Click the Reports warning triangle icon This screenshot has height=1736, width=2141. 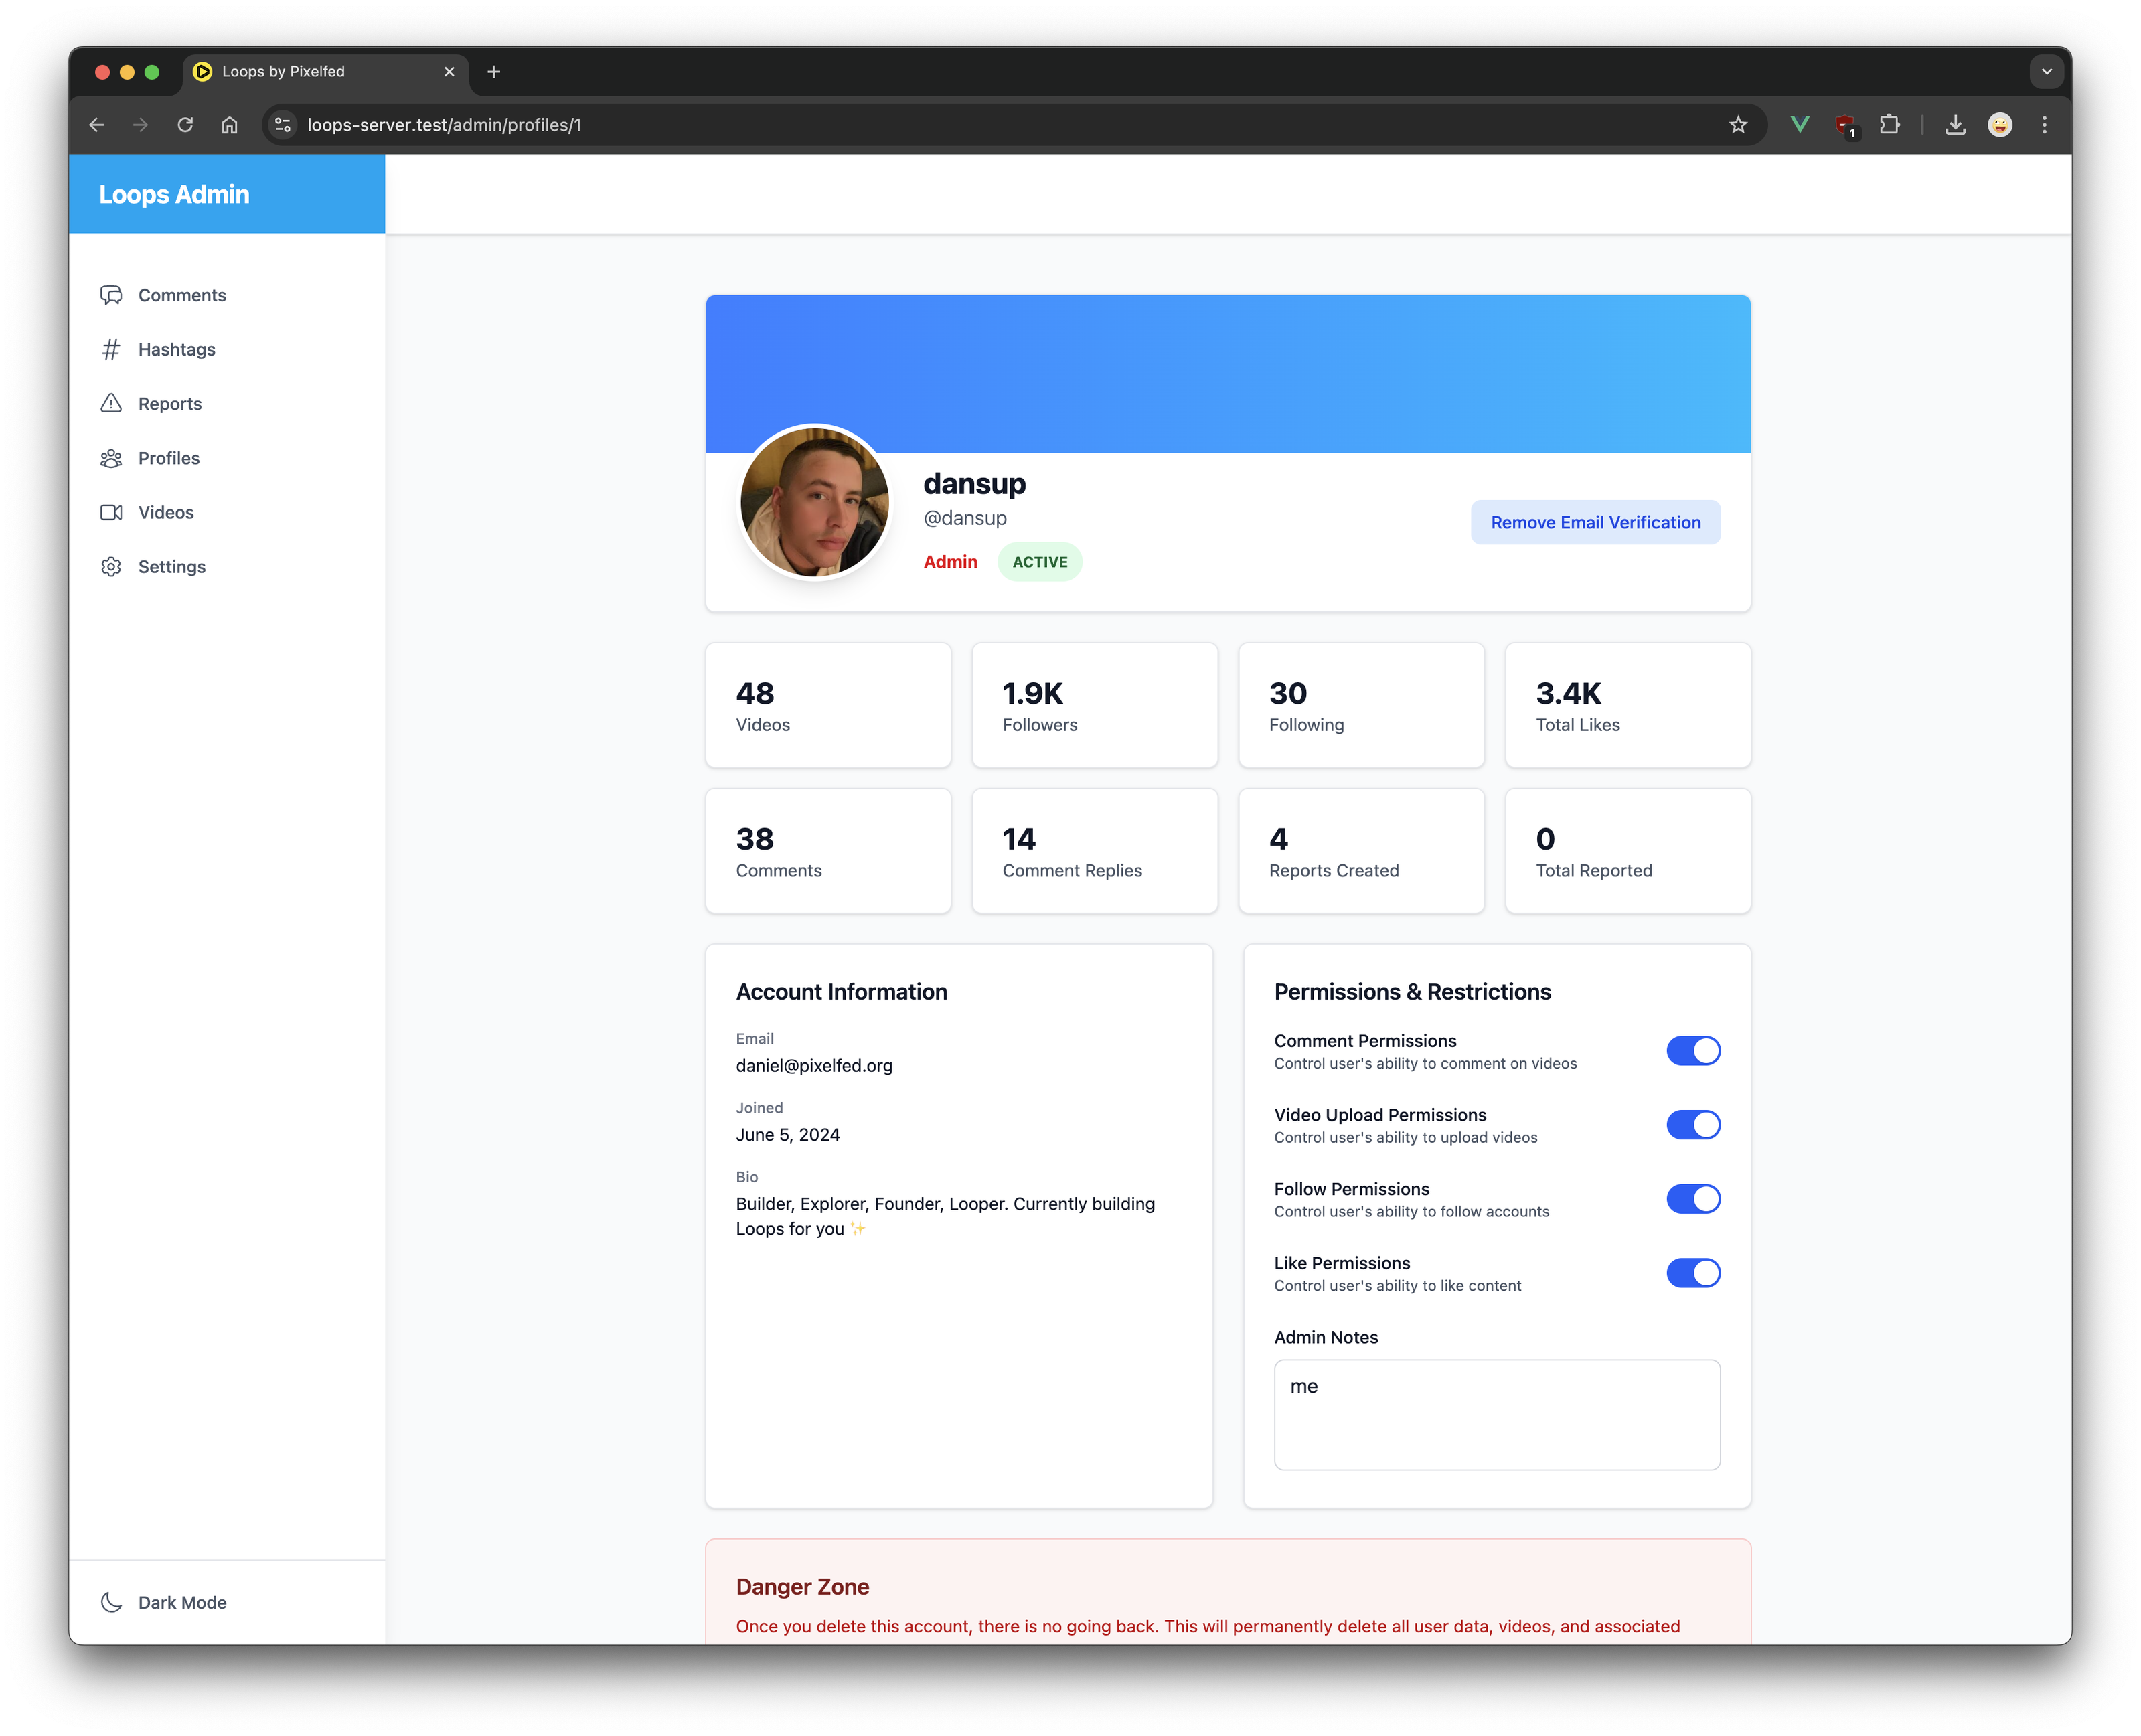(x=111, y=403)
